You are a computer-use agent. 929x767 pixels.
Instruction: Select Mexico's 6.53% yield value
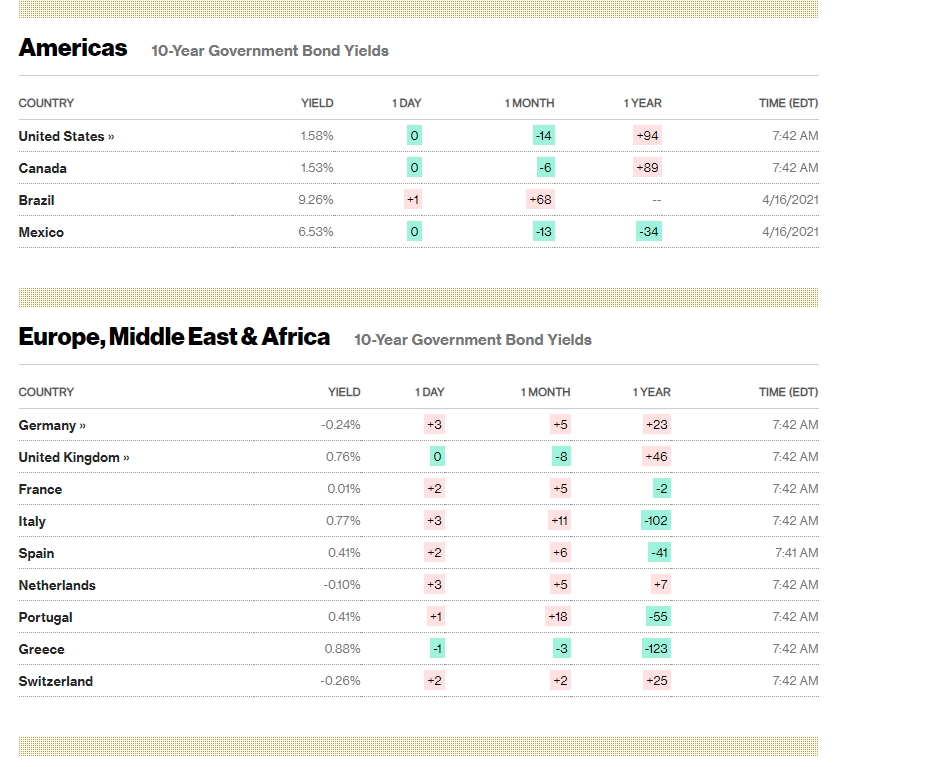click(316, 232)
